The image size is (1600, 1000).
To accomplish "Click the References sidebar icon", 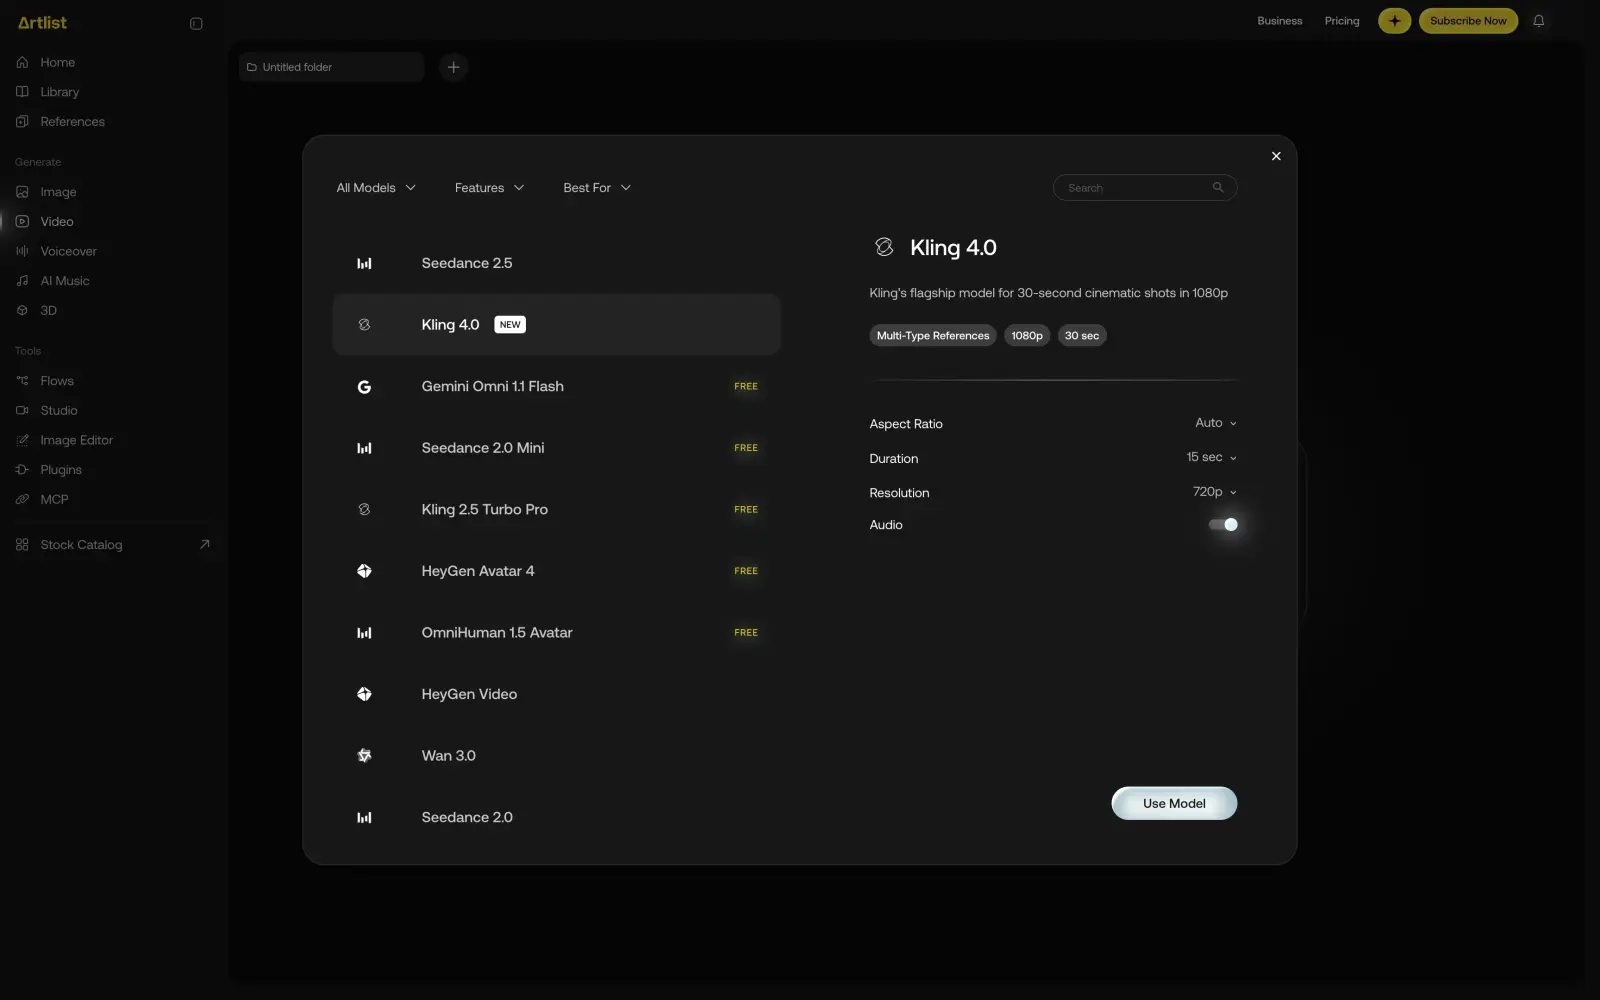I will point(22,122).
